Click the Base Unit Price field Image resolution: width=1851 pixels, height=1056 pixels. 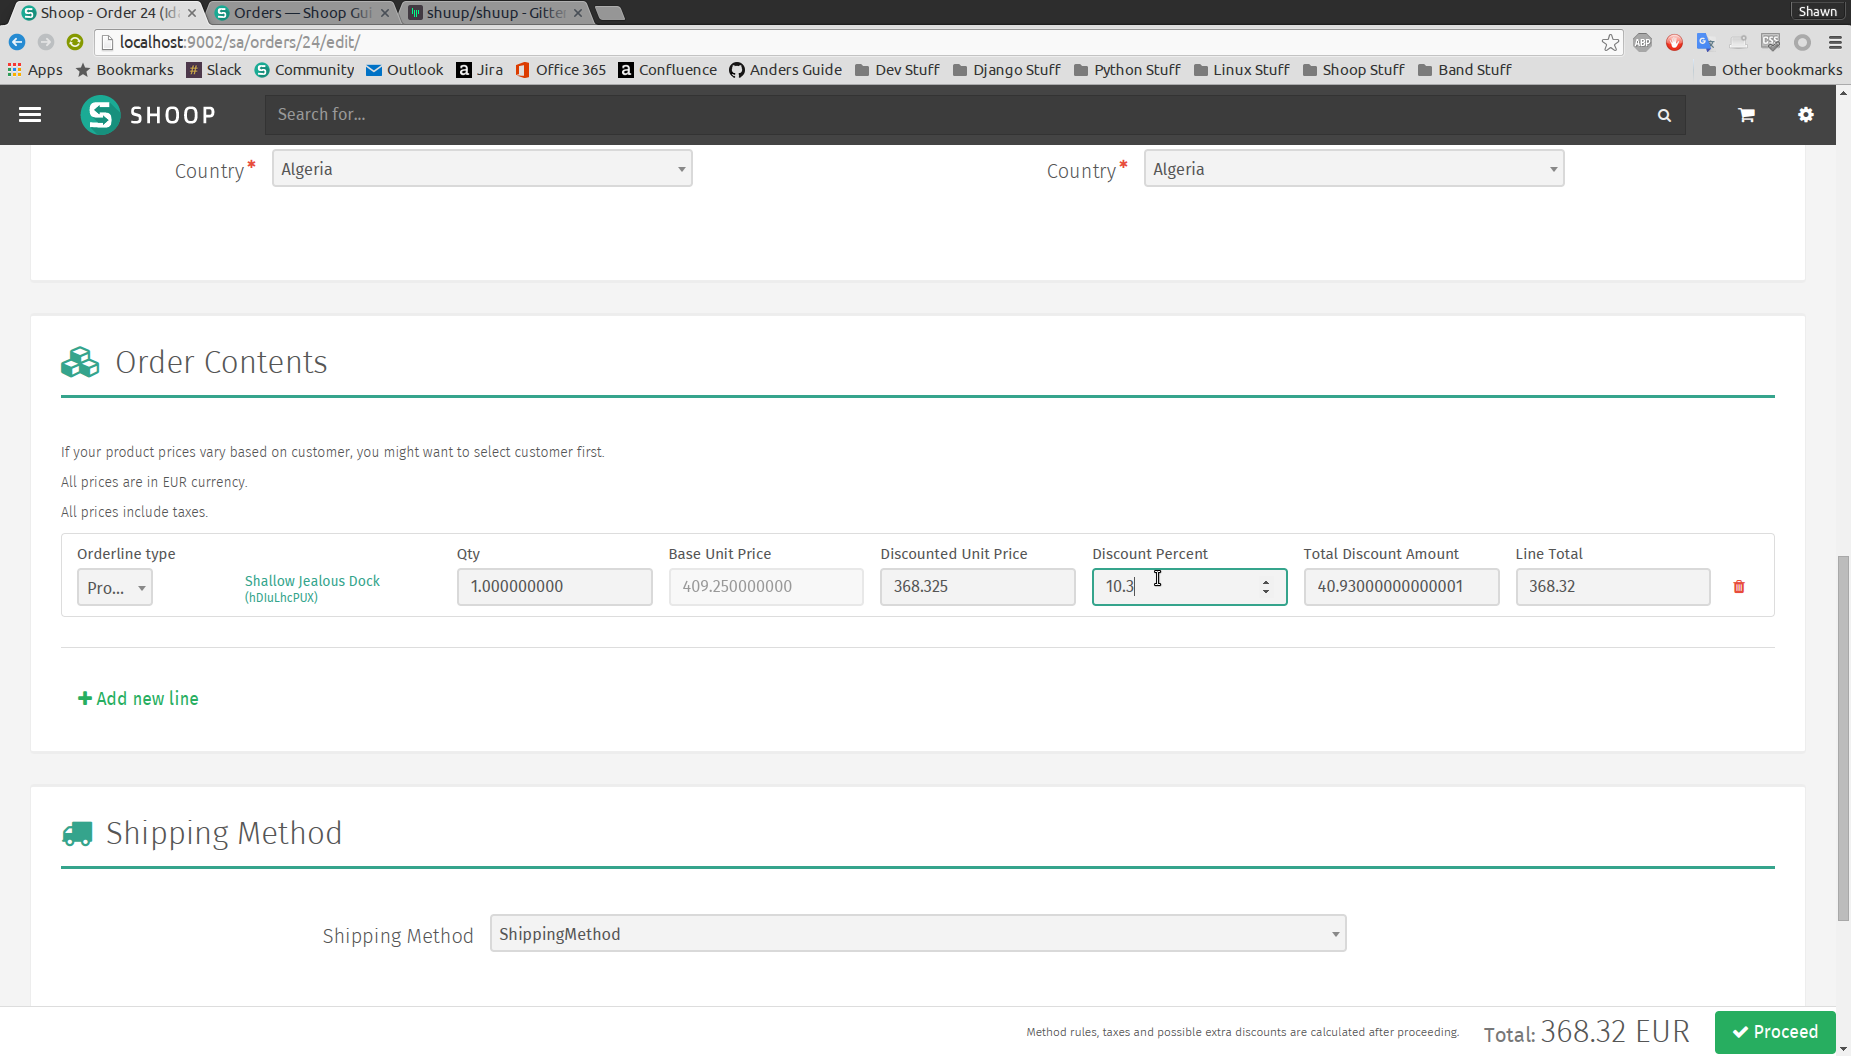pos(766,587)
